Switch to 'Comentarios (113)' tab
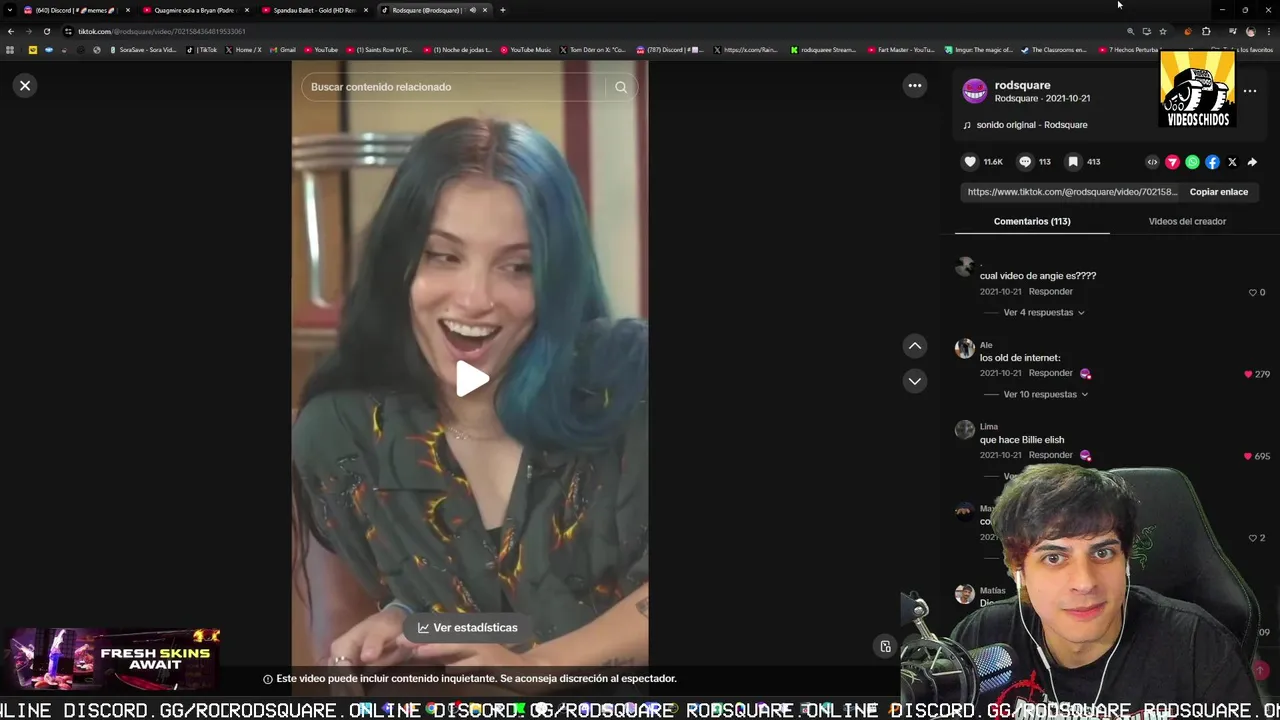The image size is (1280, 720). tap(1032, 221)
